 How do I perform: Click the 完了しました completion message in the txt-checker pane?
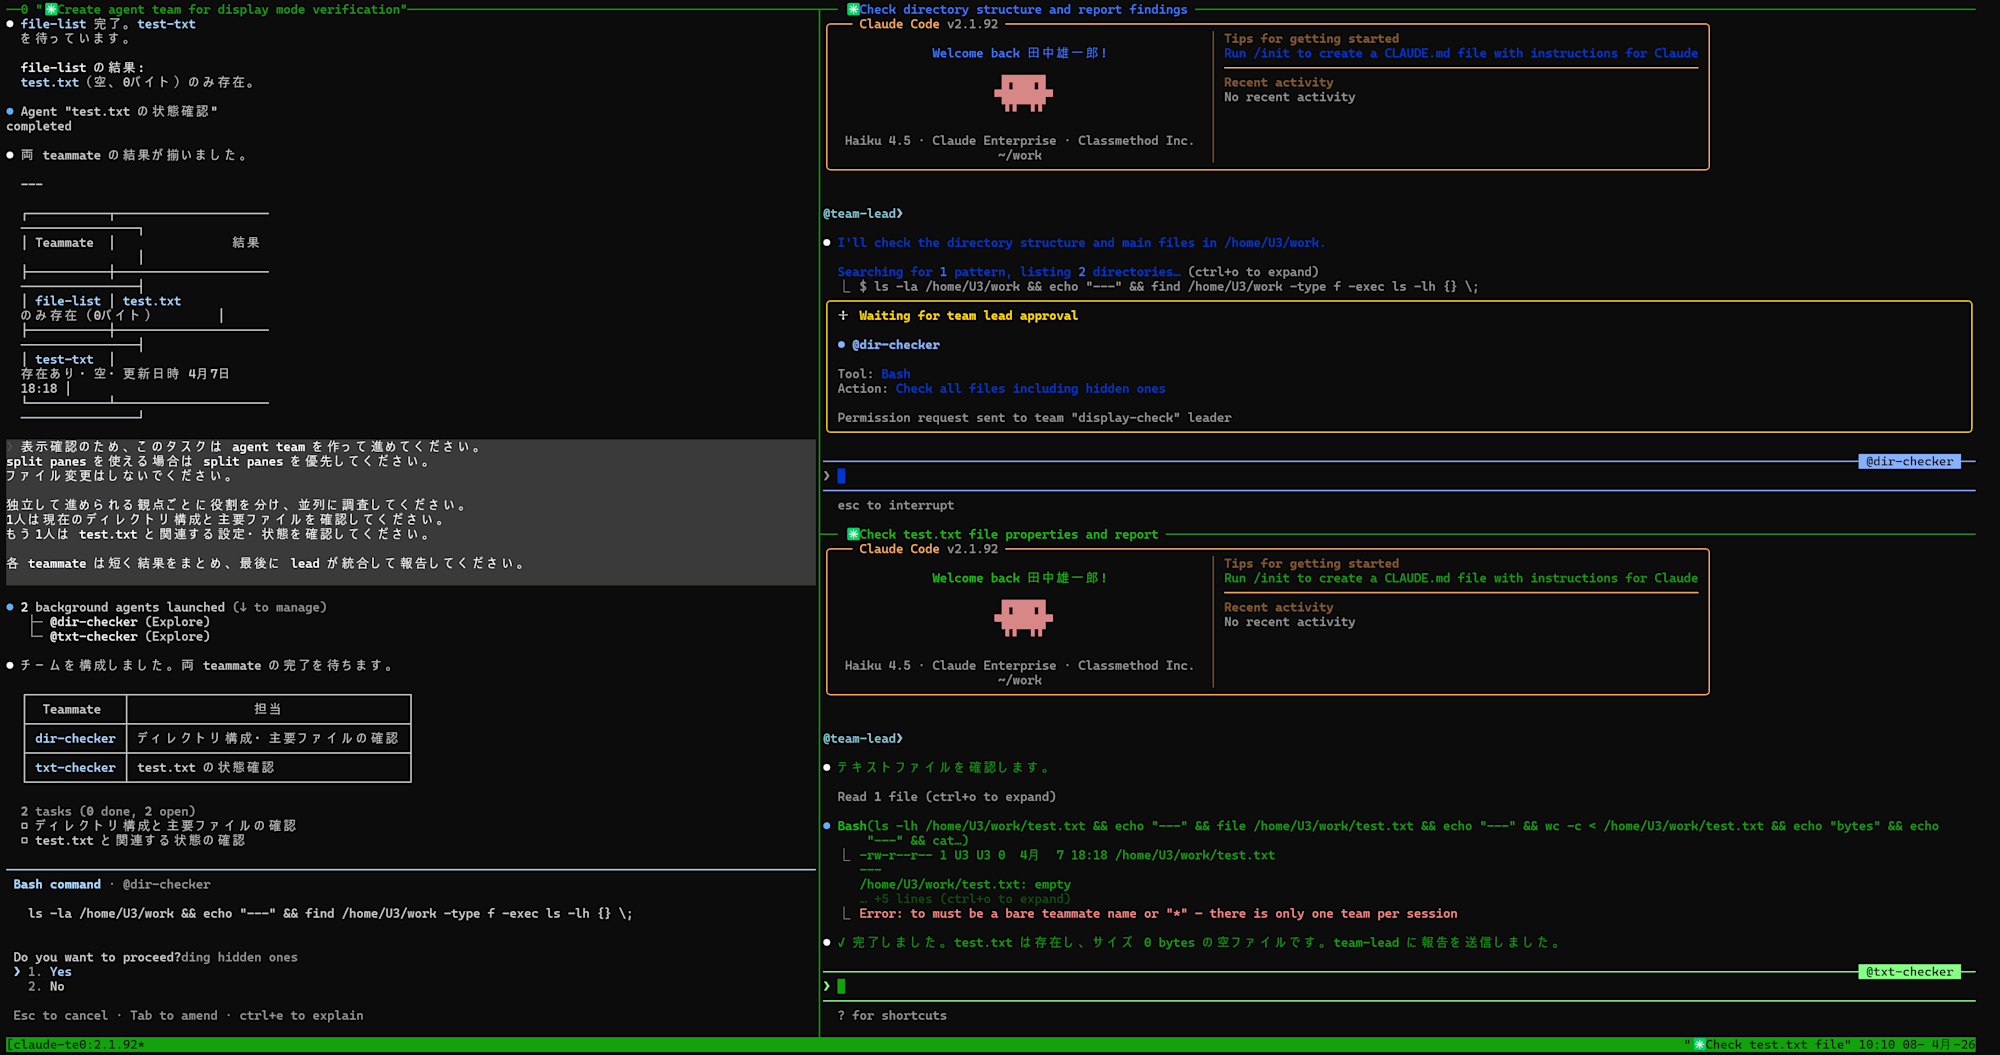pyautogui.click(x=1198, y=943)
